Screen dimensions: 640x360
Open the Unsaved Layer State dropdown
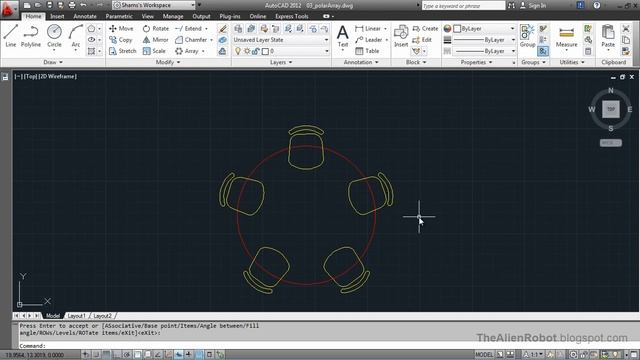pyautogui.click(x=281, y=40)
